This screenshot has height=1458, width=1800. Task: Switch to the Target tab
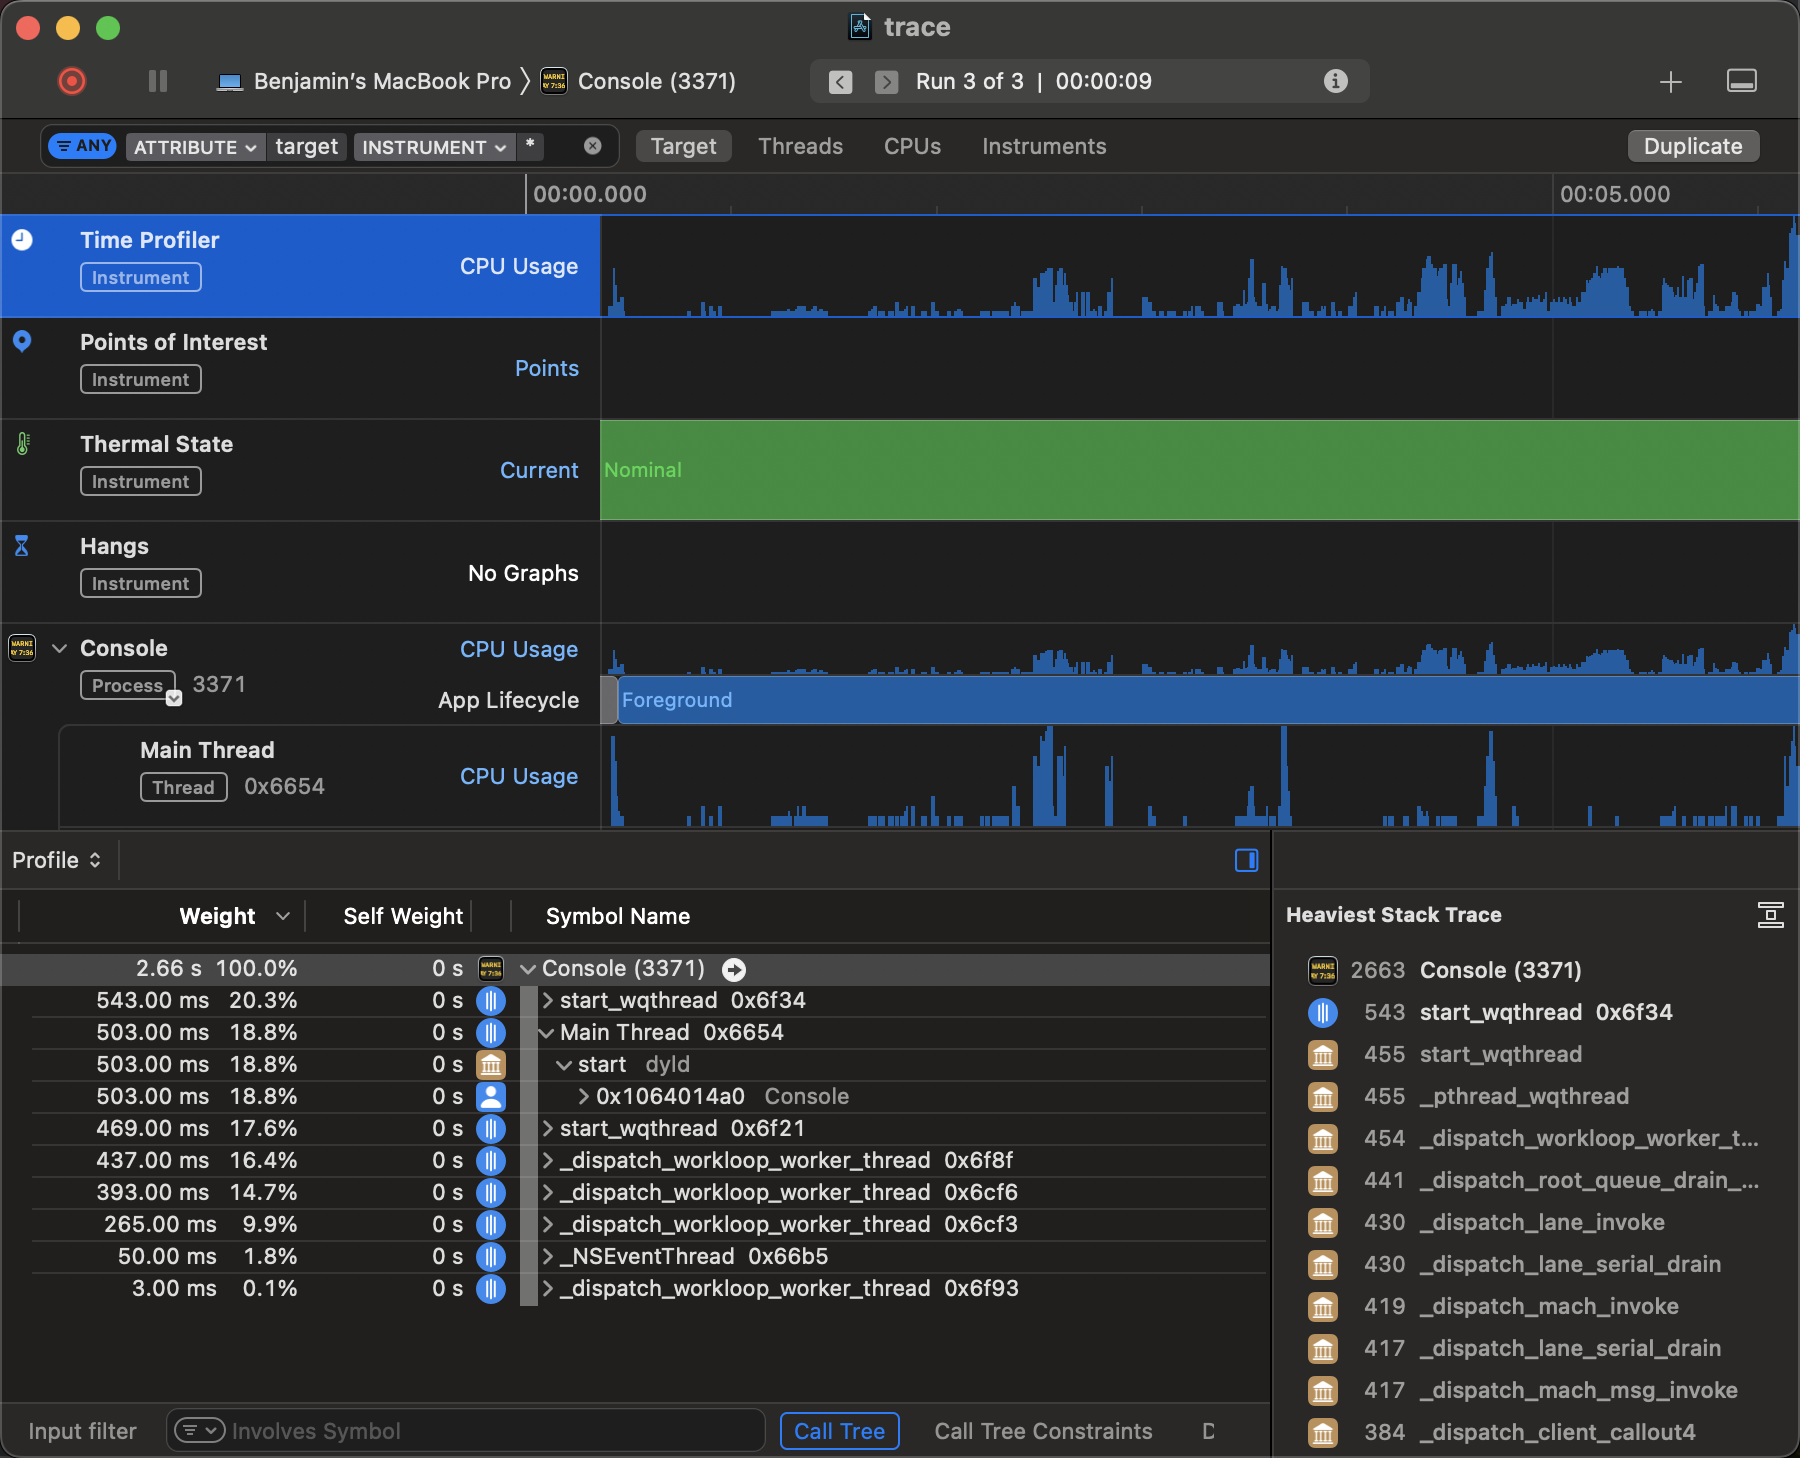point(684,146)
